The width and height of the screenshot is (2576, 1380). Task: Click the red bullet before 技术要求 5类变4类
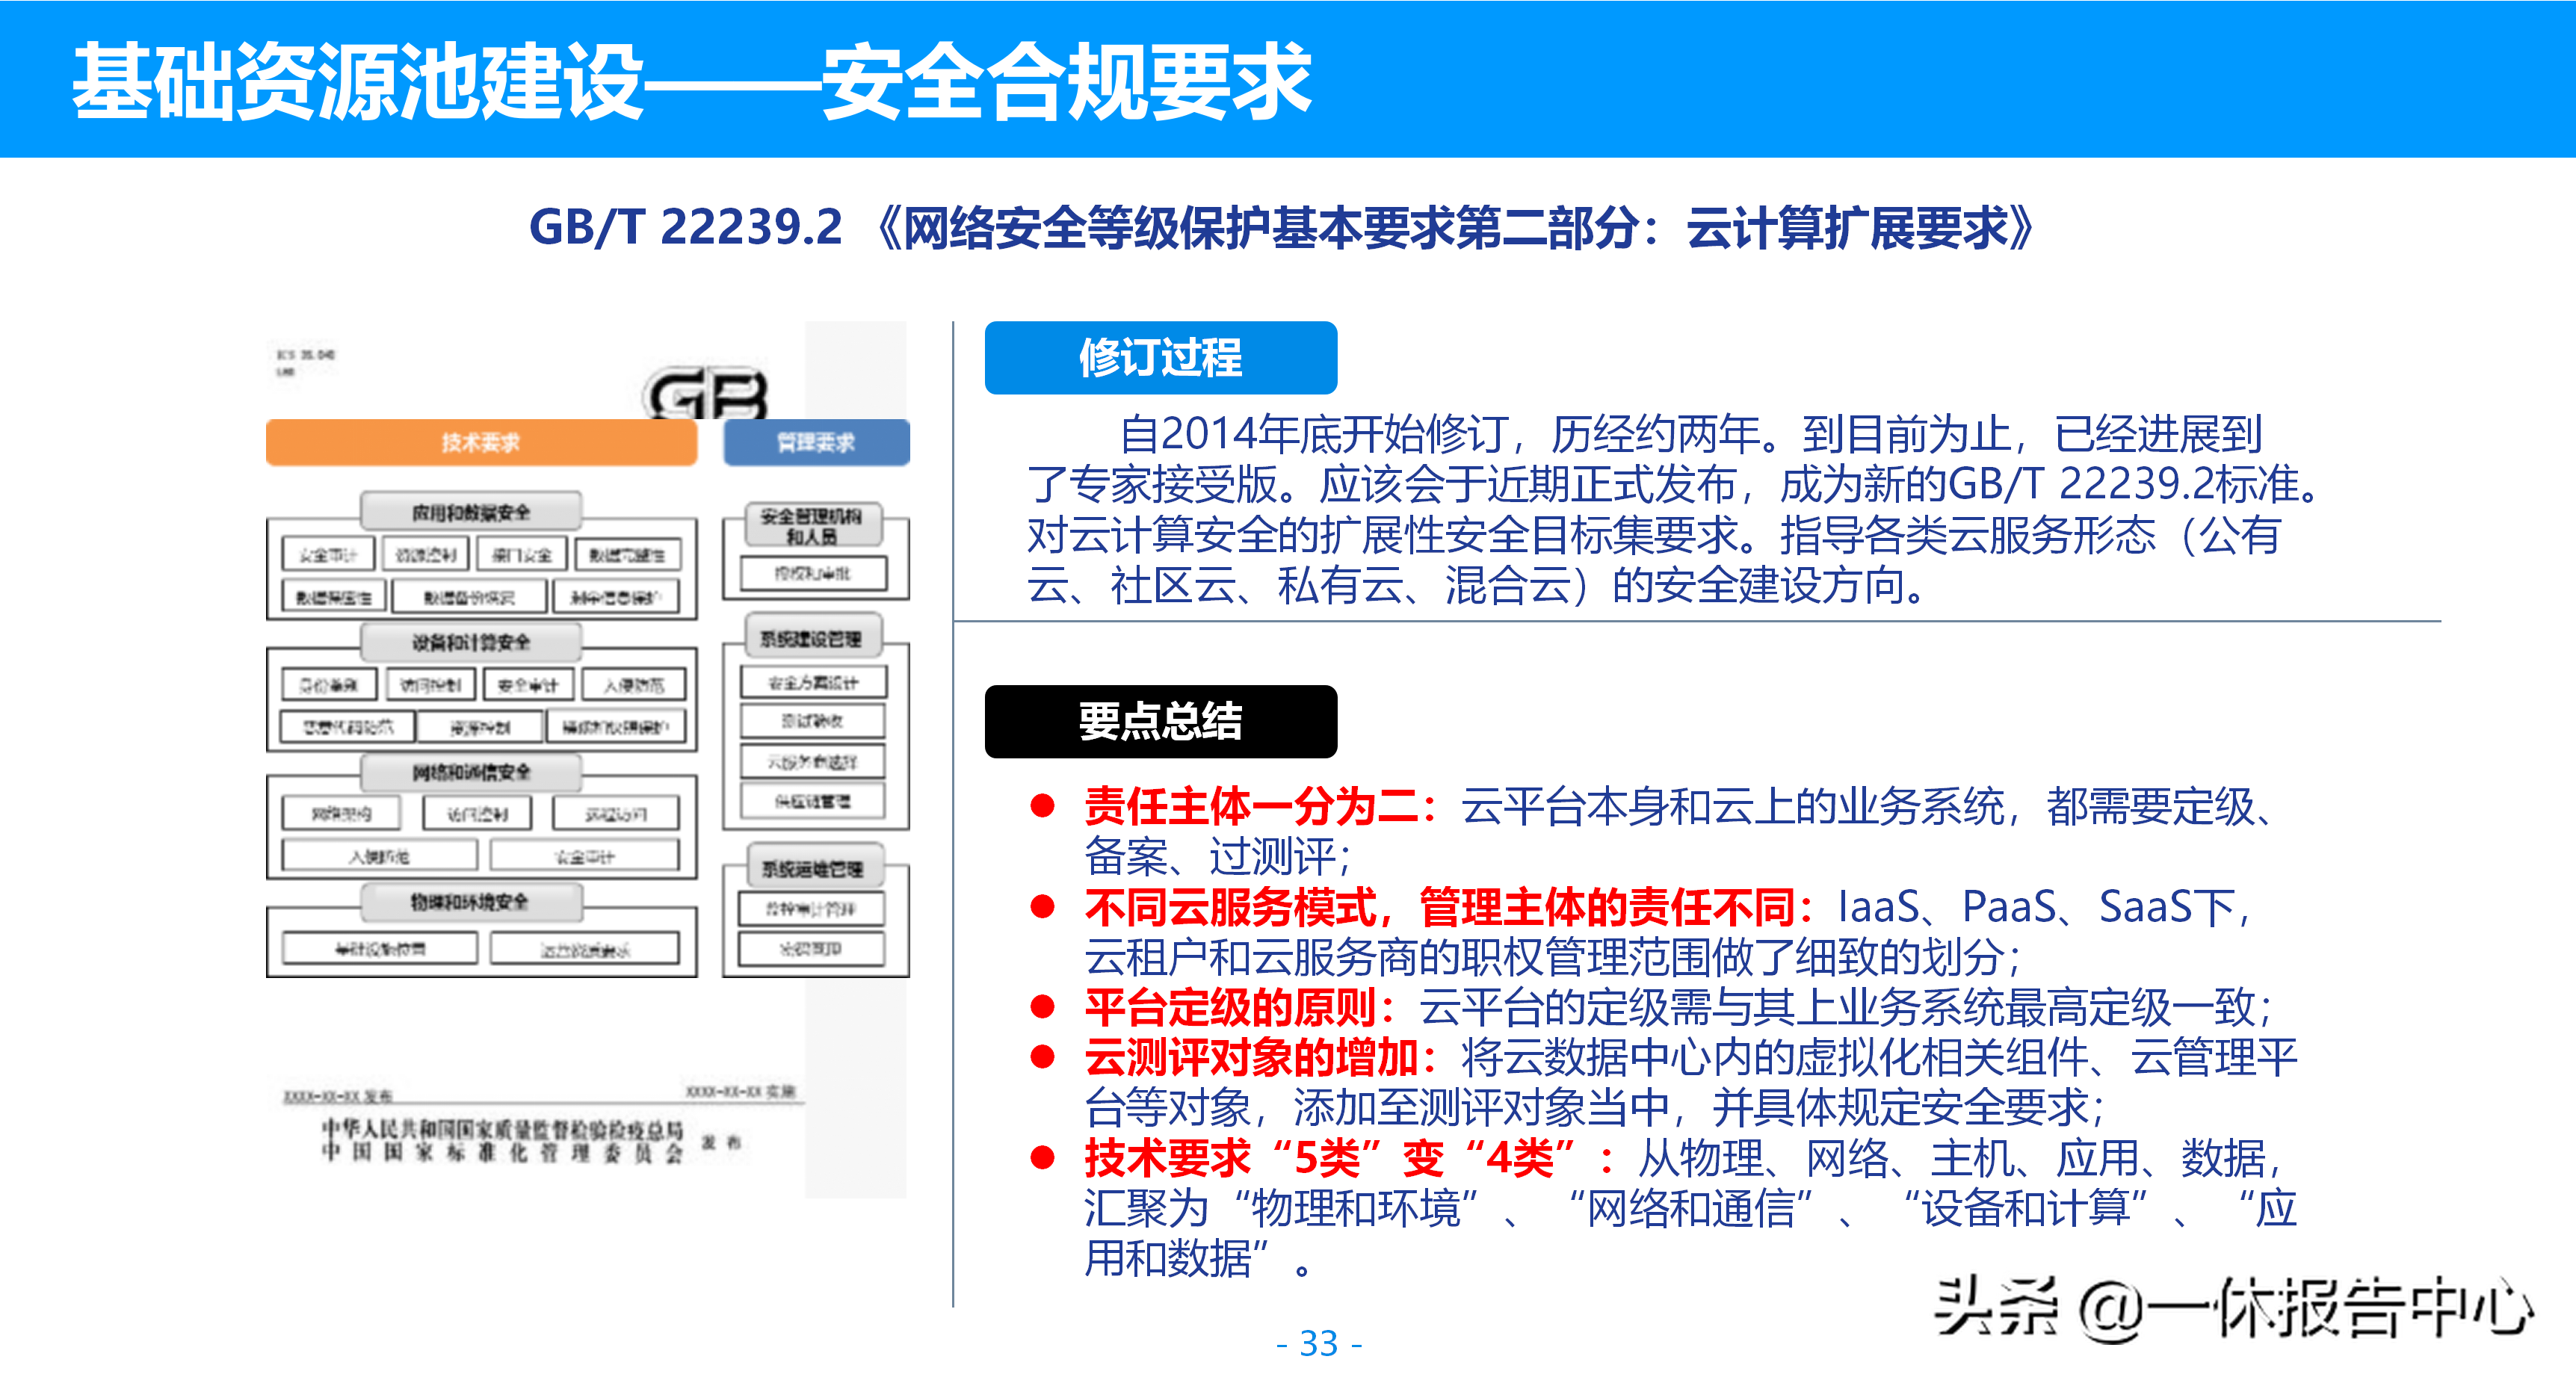(1042, 1158)
